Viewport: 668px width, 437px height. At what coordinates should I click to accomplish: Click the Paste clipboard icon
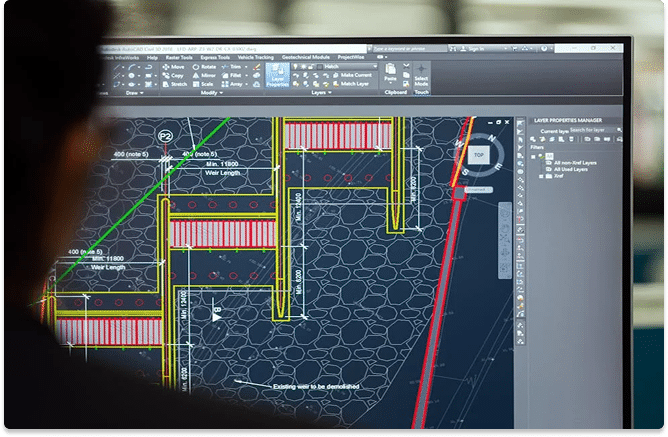(x=391, y=76)
